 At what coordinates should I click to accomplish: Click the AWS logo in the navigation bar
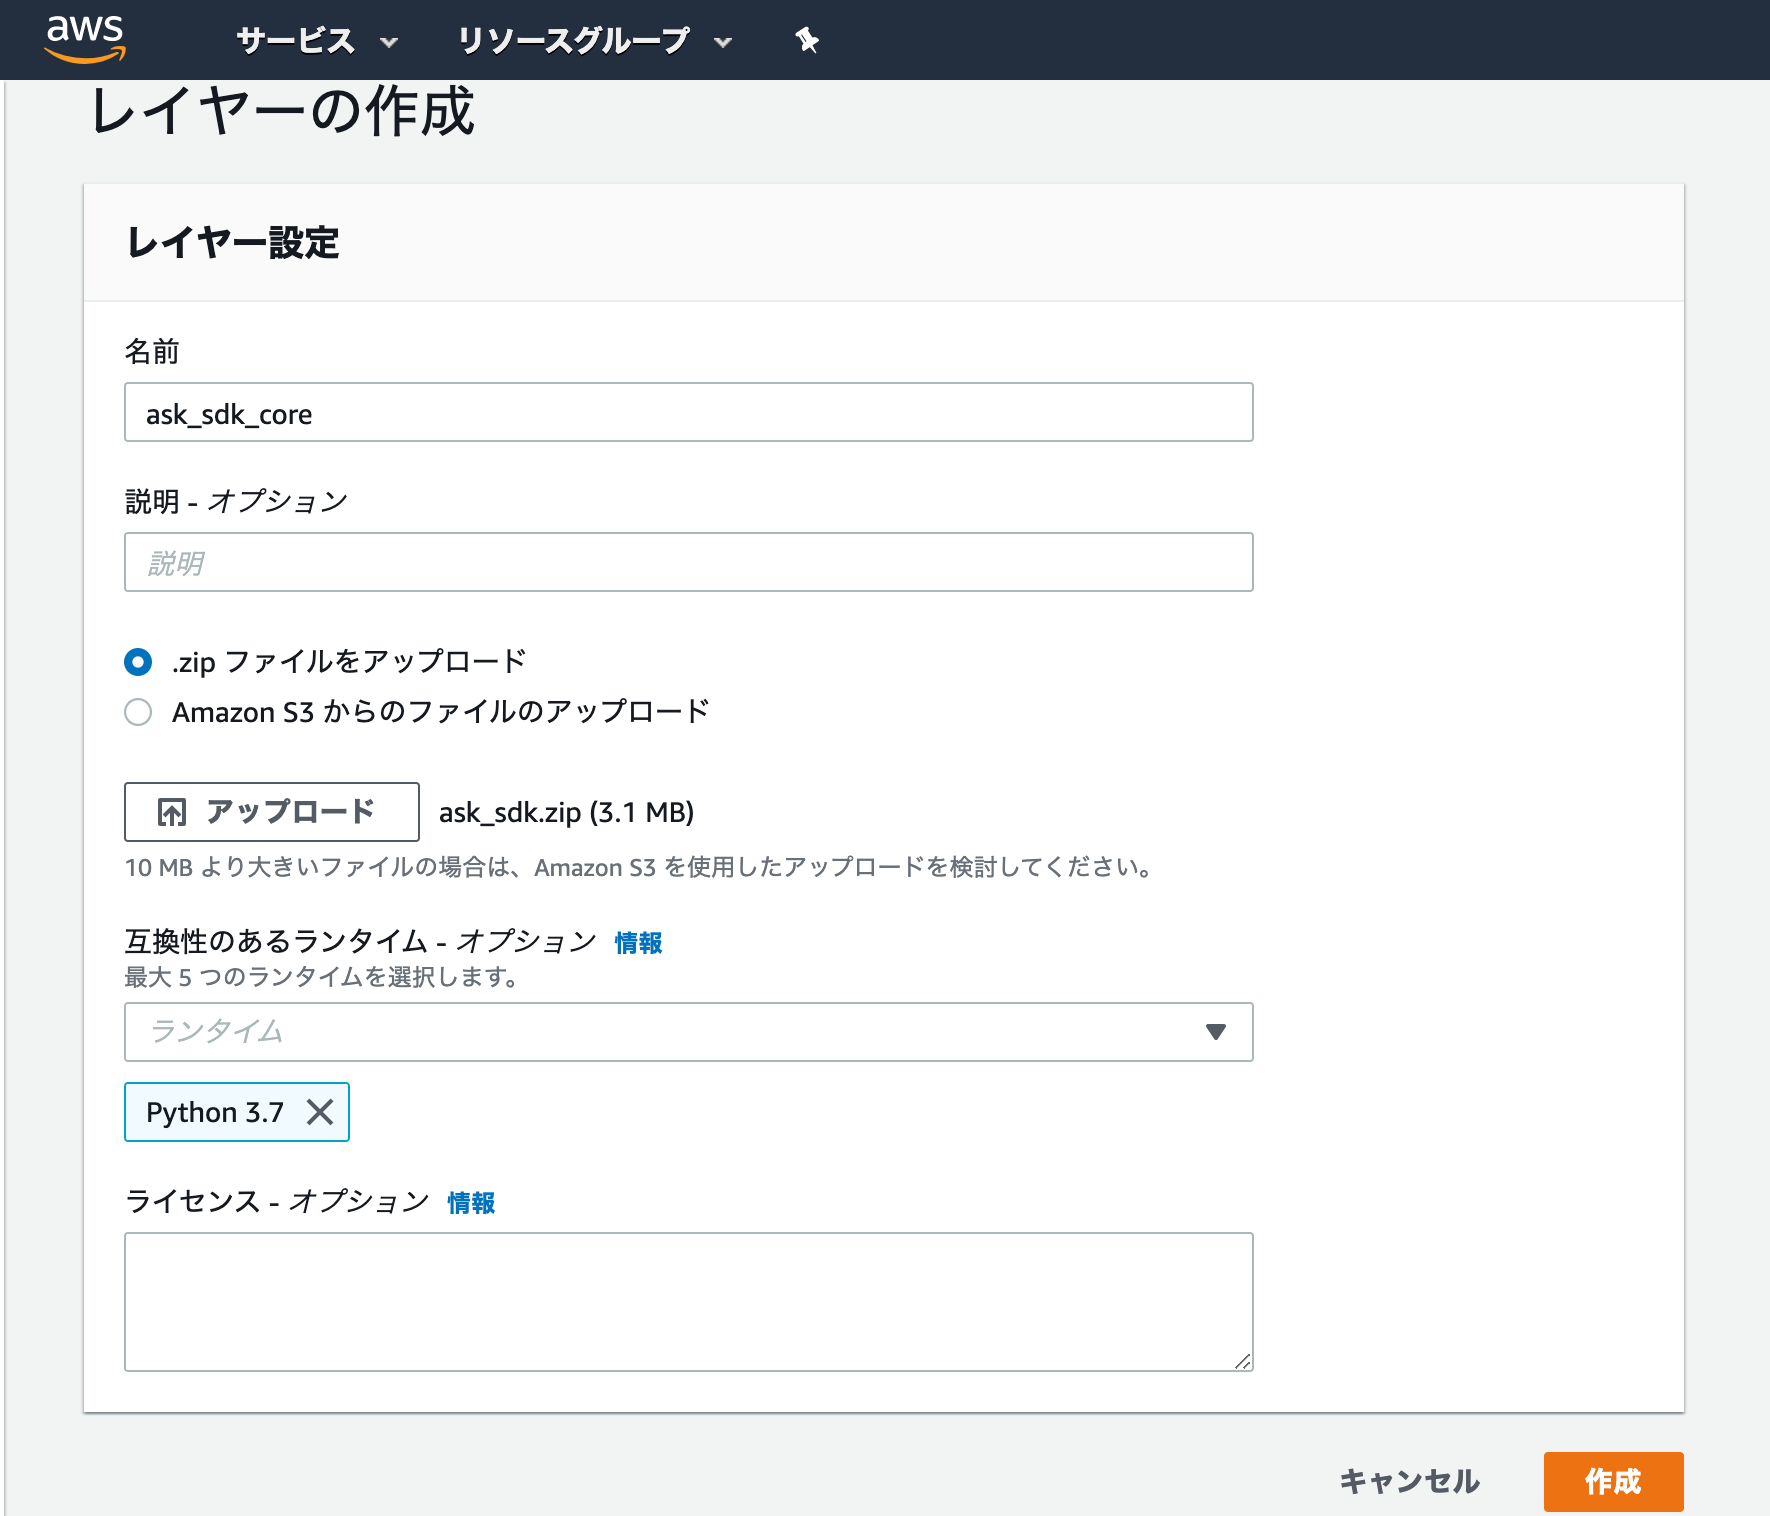coord(85,40)
